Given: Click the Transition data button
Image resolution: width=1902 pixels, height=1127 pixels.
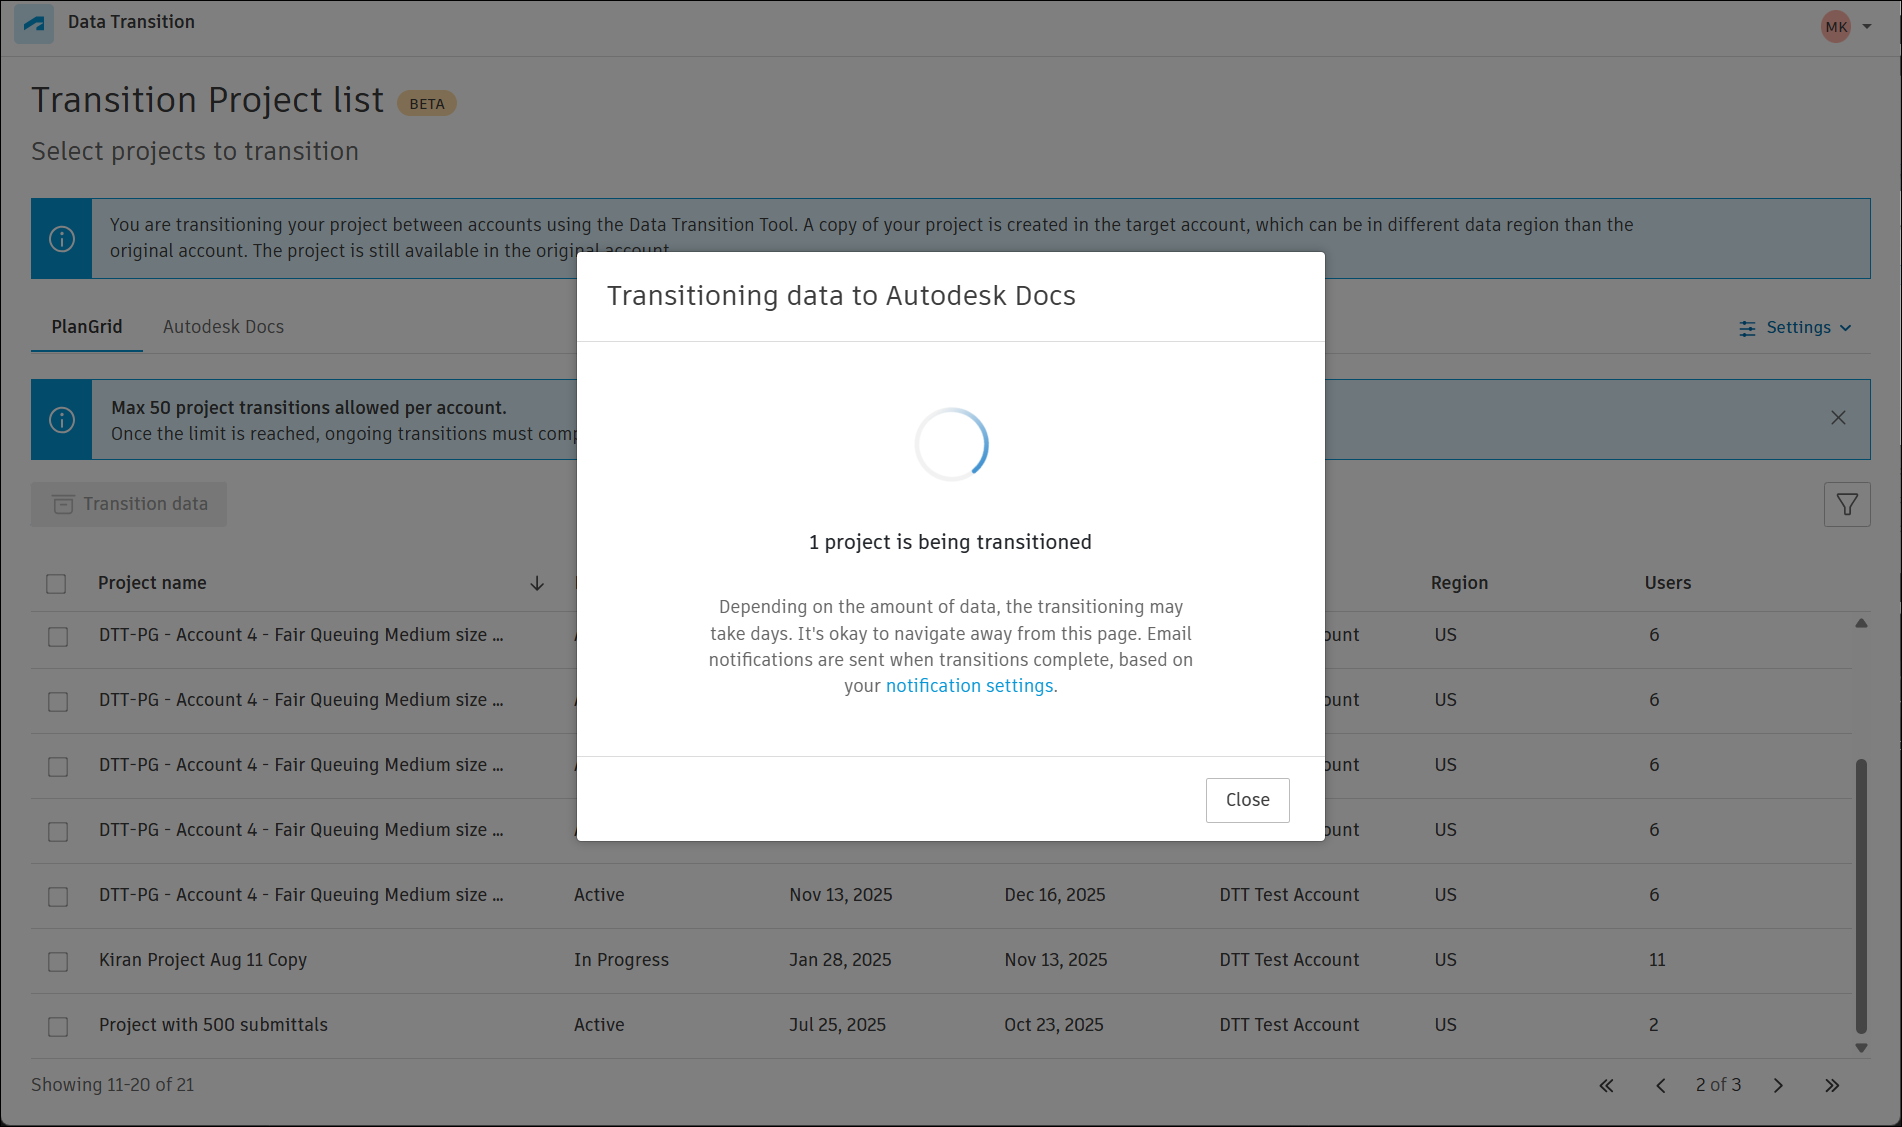Looking at the screenshot, I should (129, 504).
